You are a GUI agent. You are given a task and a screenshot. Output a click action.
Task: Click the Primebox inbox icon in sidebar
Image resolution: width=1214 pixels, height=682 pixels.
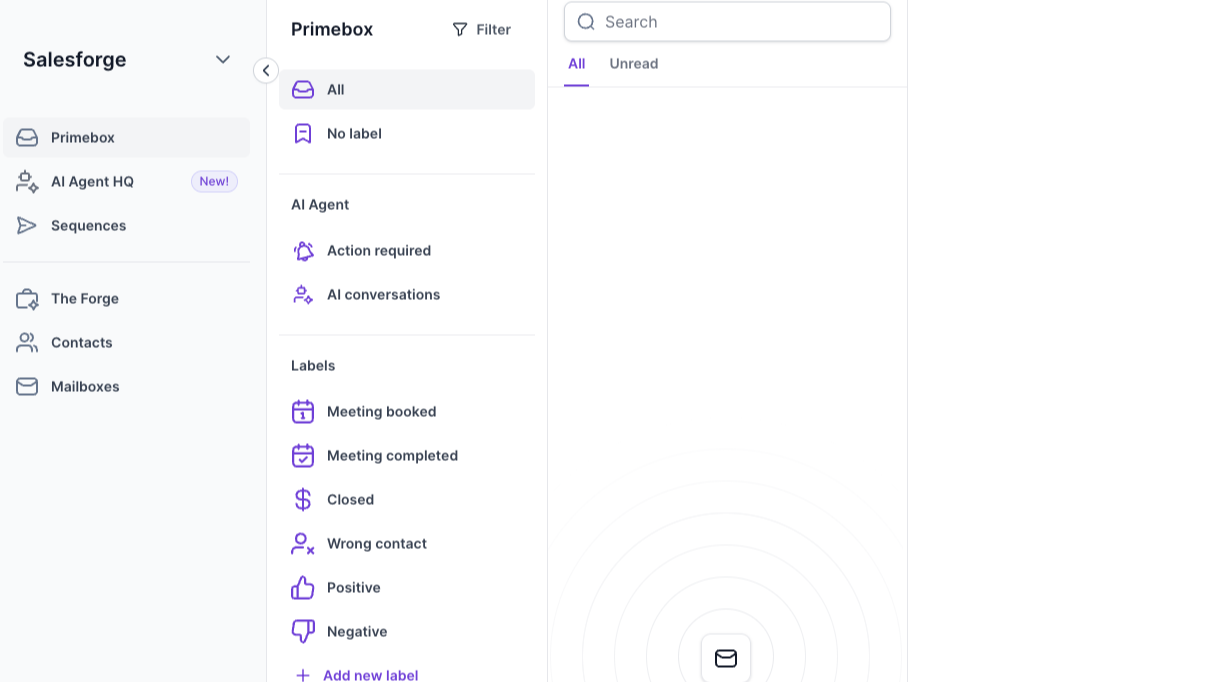[x=27, y=138]
